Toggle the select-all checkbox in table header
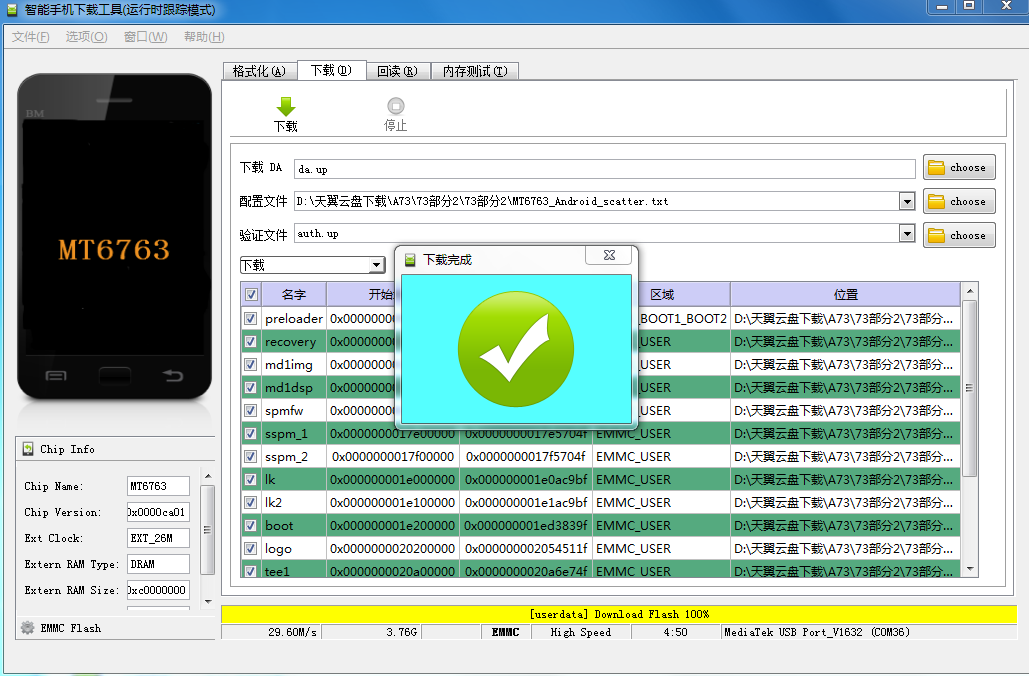The image size is (1029, 676). [x=251, y=295]
